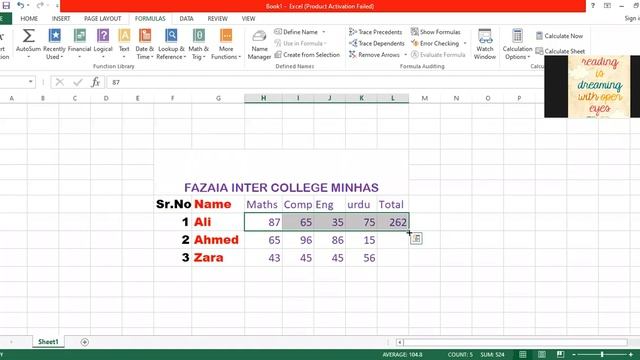Viewport: 640px width, 360px height.
Task: Open the DATA ribbon tab
Action: tap(187, 18)
